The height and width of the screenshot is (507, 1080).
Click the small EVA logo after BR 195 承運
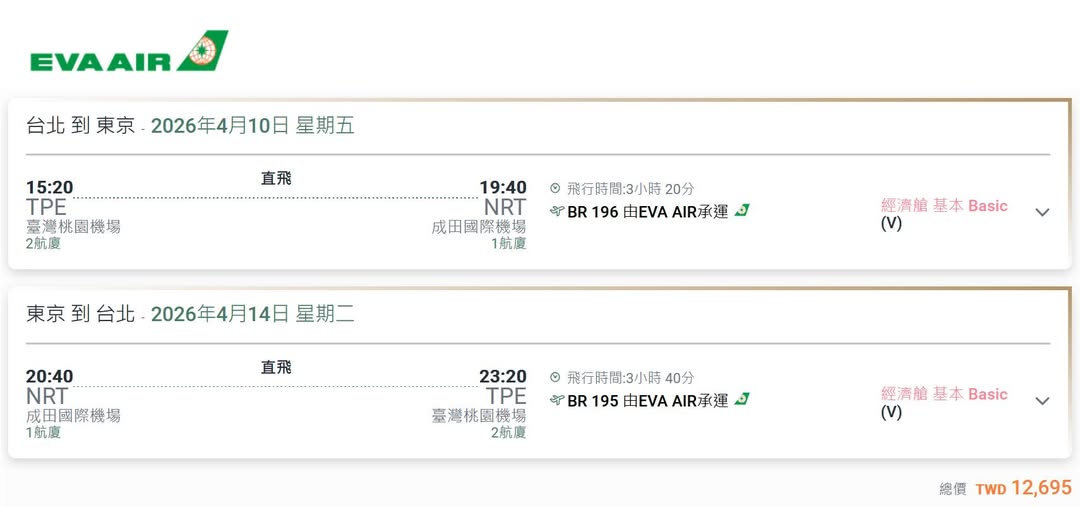(741, 399)
